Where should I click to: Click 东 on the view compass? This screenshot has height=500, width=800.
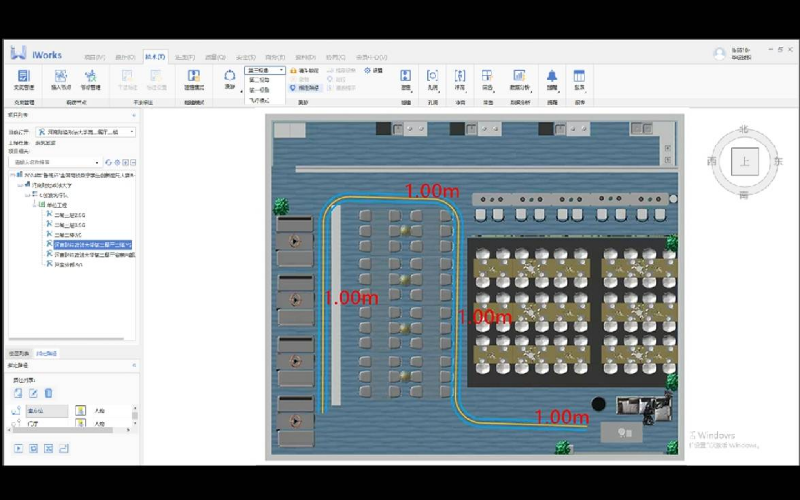pyautogui.click(x=778, y=161)
